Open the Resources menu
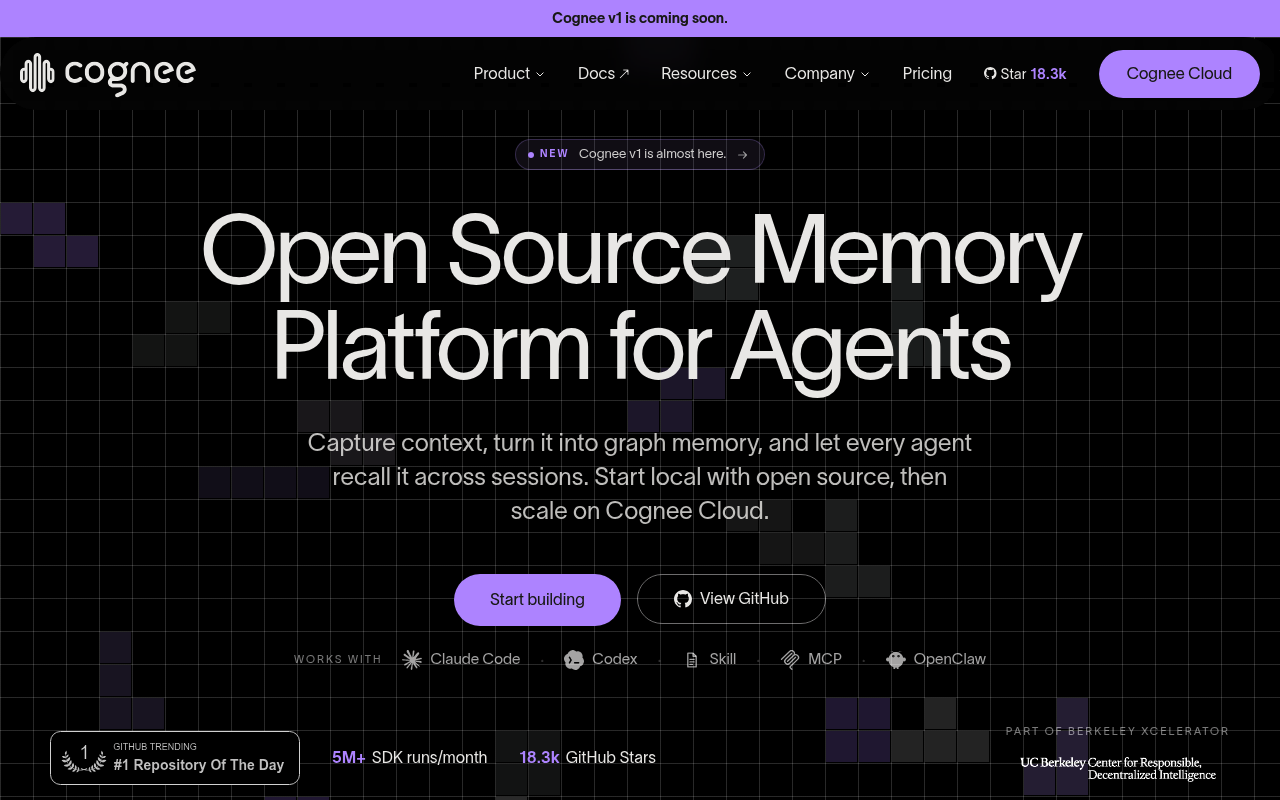1280x800 pixels. click(706, 73)
